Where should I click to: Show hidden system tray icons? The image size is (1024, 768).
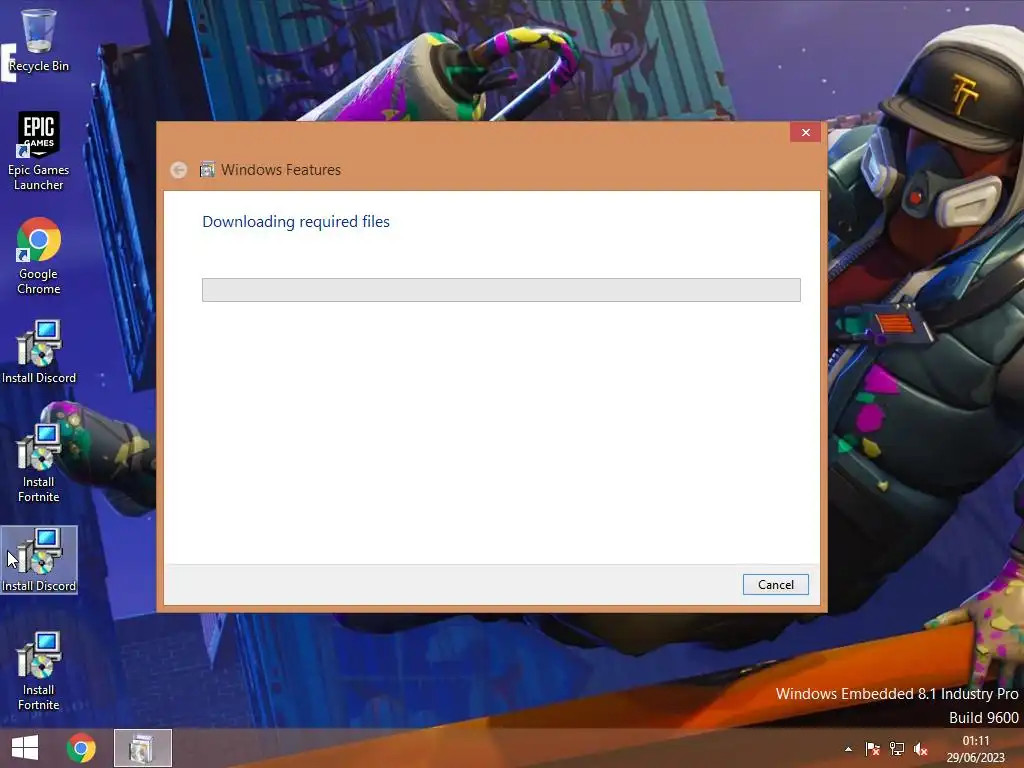coord(848,749)
